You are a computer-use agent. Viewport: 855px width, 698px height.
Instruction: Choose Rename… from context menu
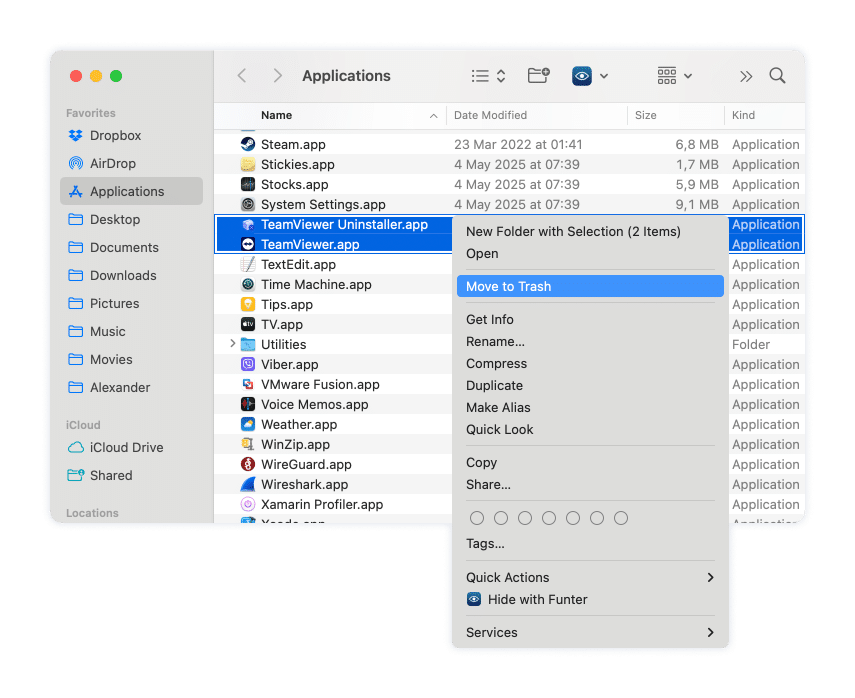point(590,341)
